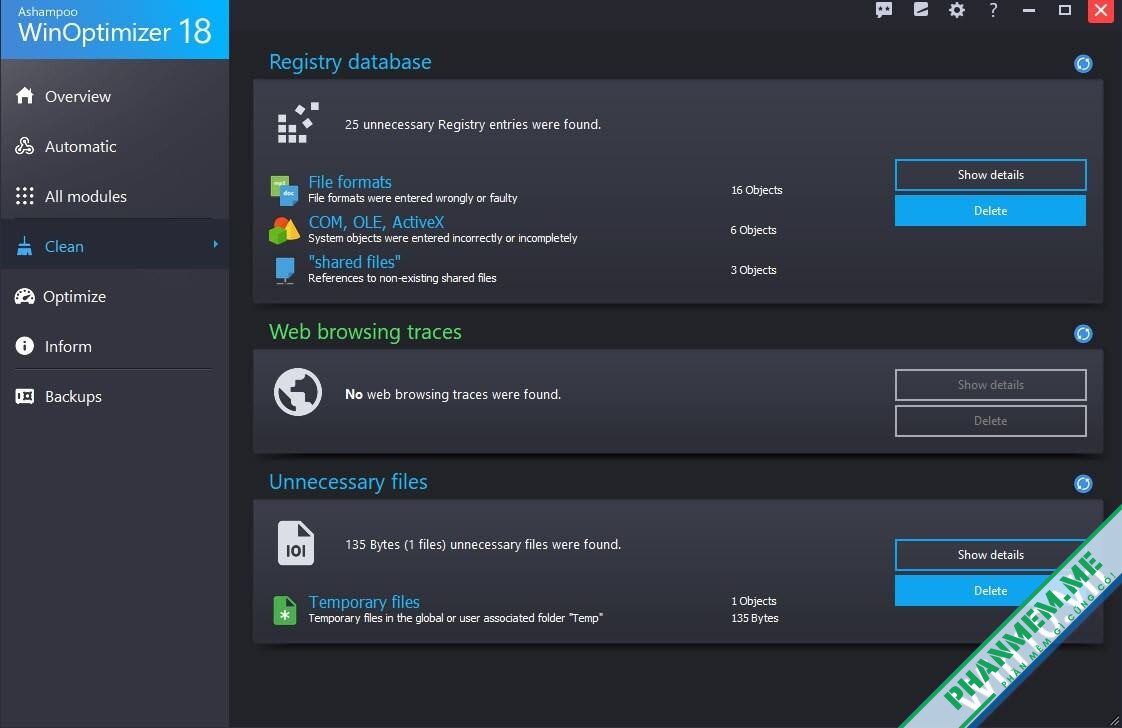The image size is (1122, 728).
Task: Click the COM, OLE, ActiveX colored shapes icon
Action: [x=284, y=230]
